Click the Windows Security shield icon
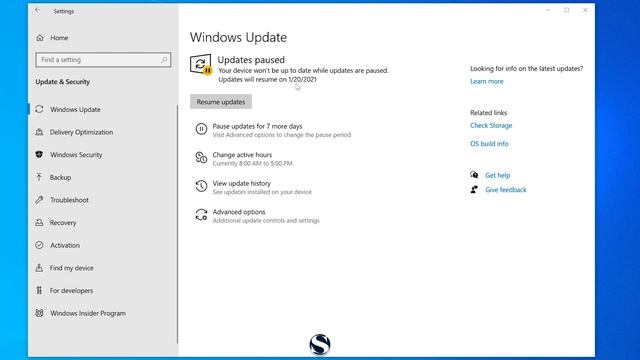Image resolution: width=640 pixels, height=360 pixels. 39,154
